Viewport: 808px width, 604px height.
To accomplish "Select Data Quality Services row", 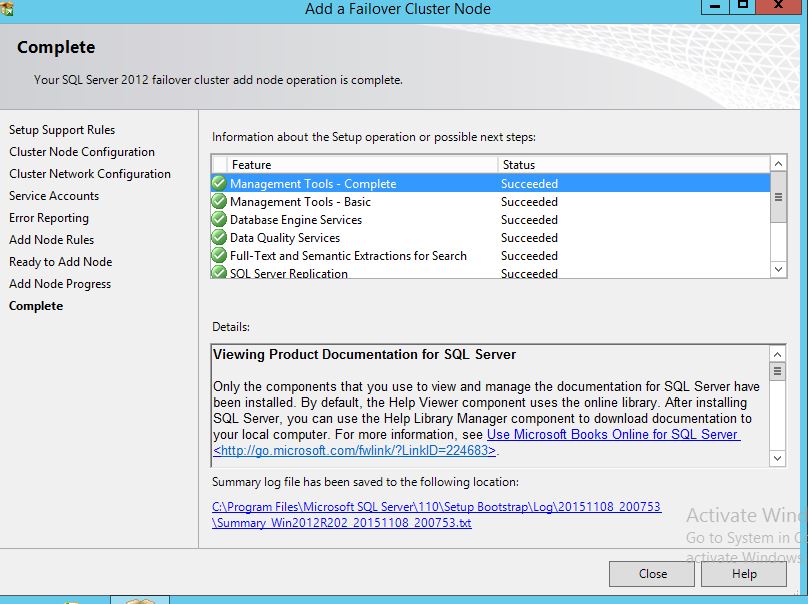I will 490,238.
